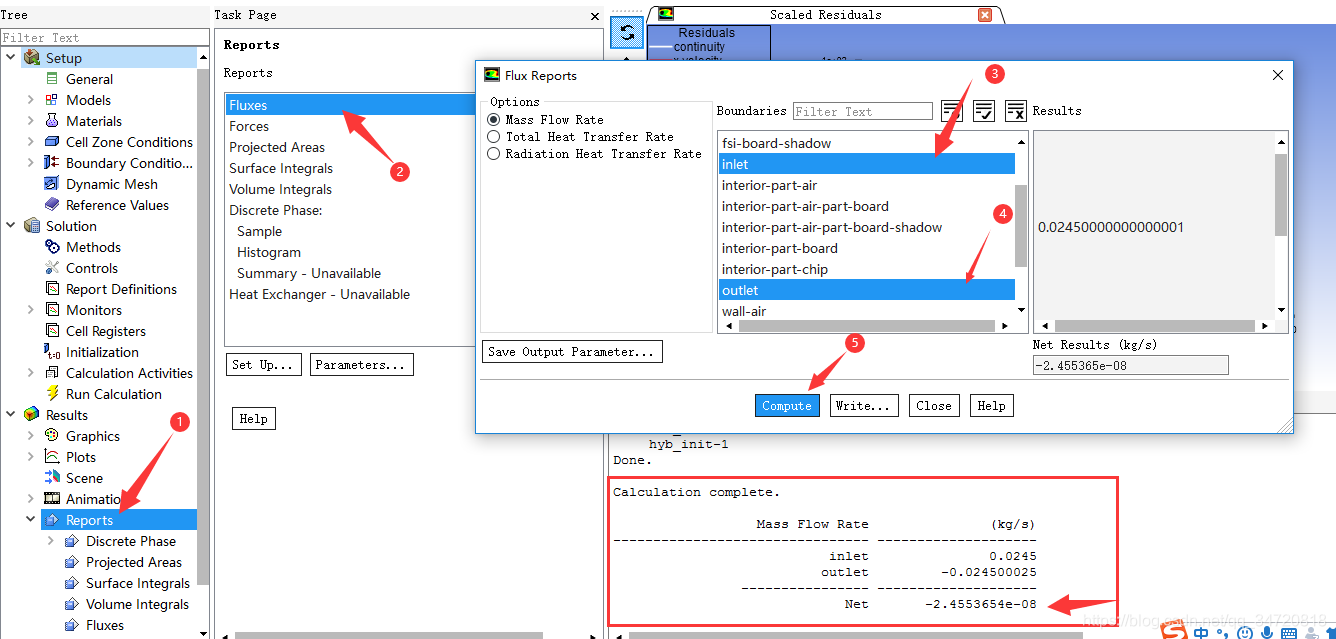Expand the Models tree node
This screenshot has height=639, width=1336.
point(30,100)
